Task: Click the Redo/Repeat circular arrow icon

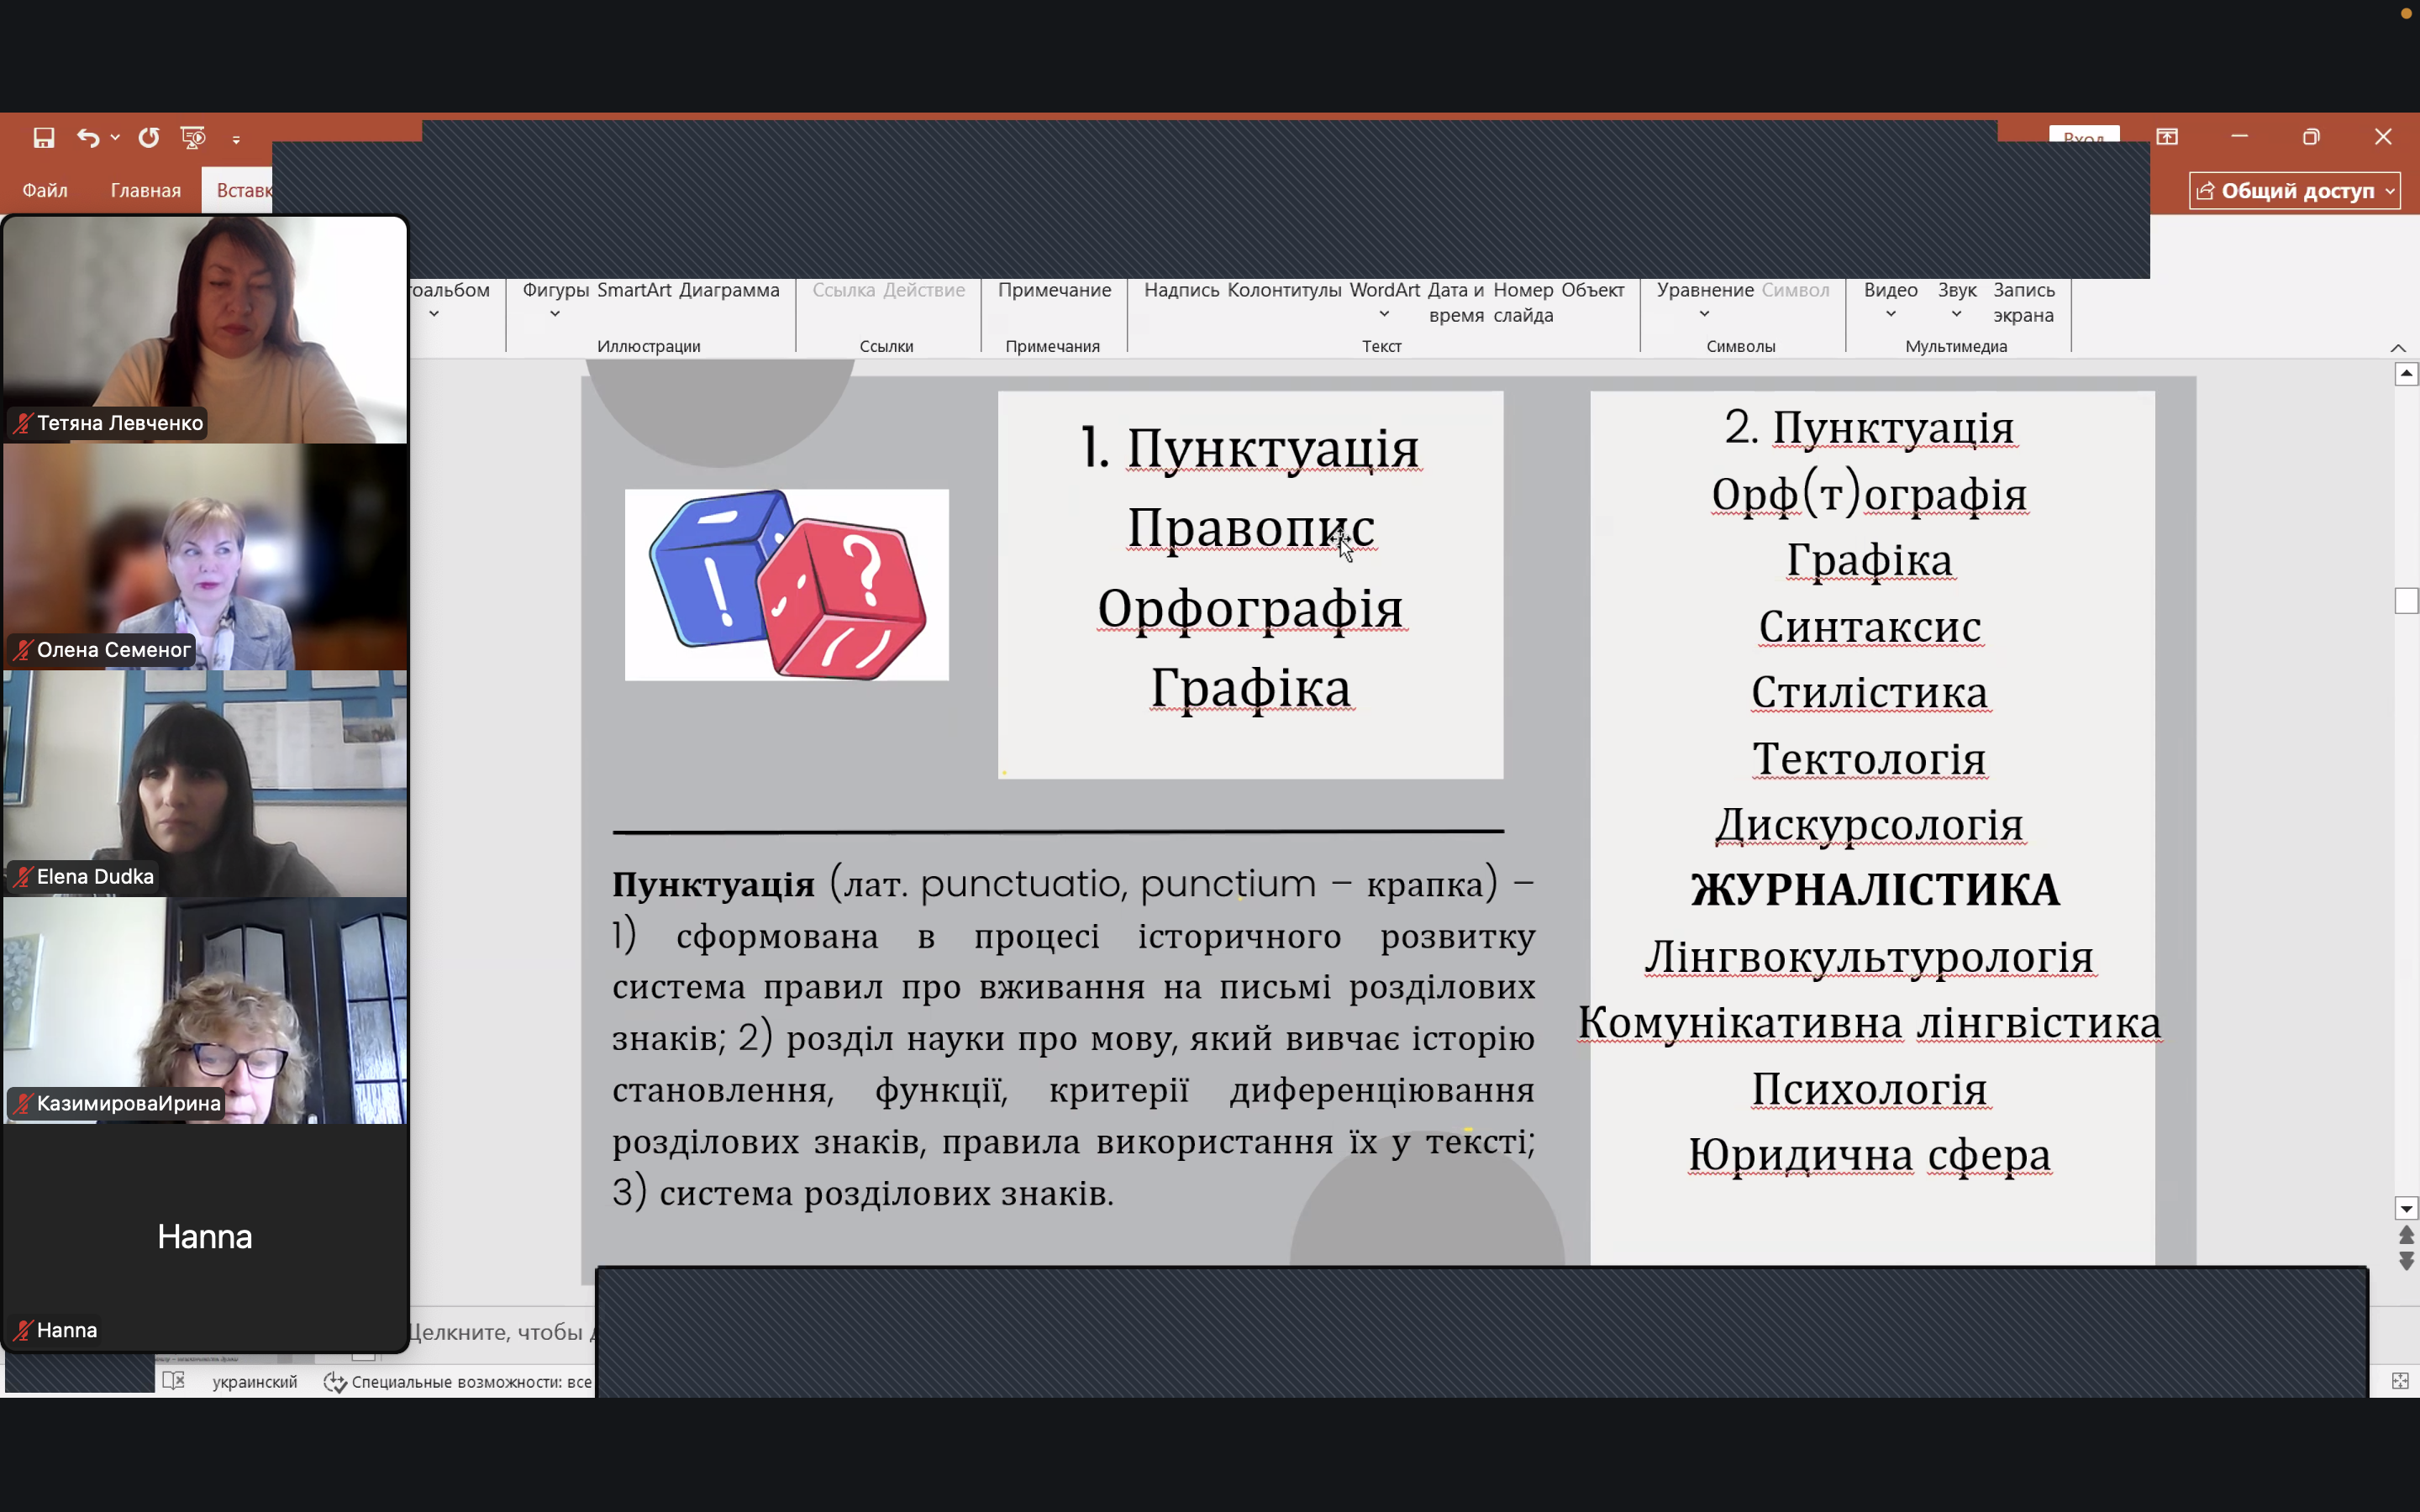Action: 149,138
